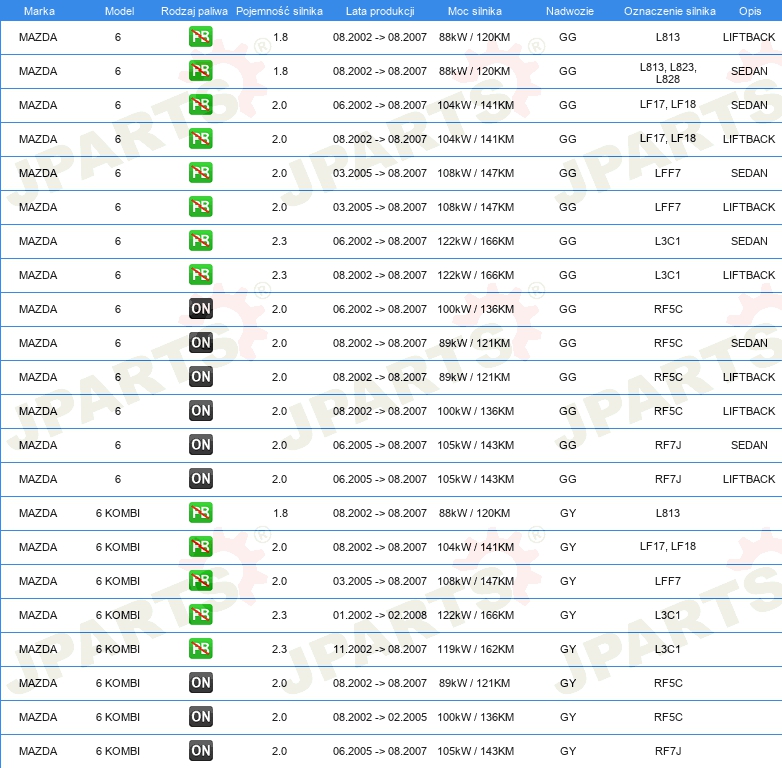Select the date range 01.2002 -> 02.2008
Viewport: 782px width, 768px height.
pyautogui.click(x=380, y=615)
